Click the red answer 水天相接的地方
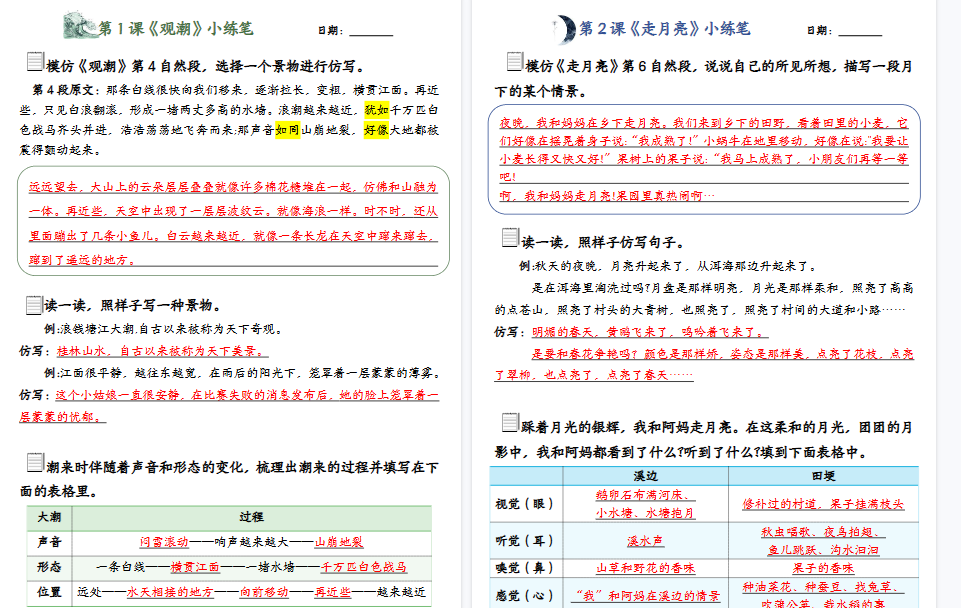 point(170,592)
